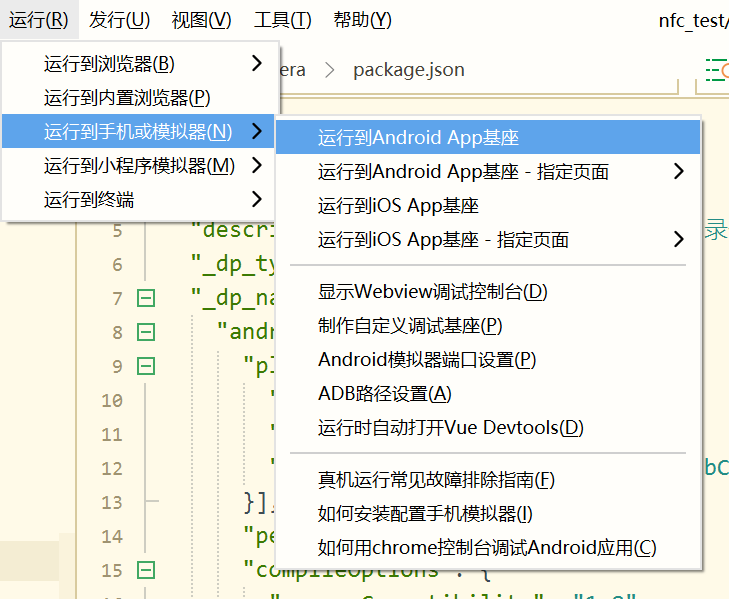Open ADB路径设置(A)
729x599 pixels.
pyautogui.click(x=384, y=394)
